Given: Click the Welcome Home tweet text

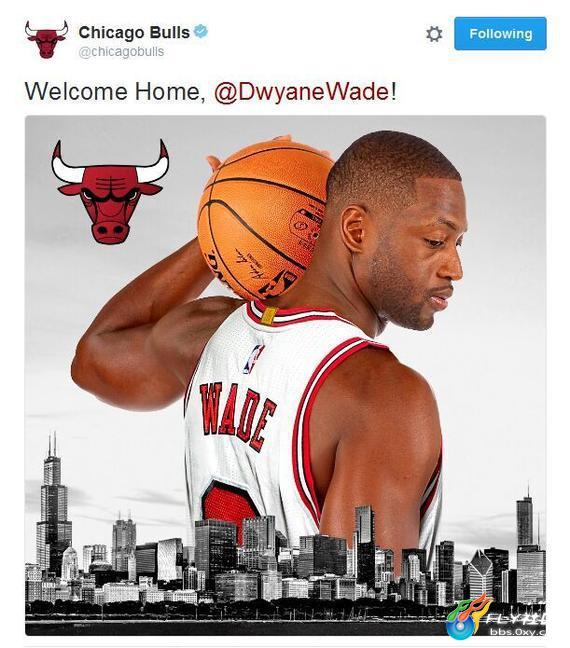Looking at the screenshot, I should pos(210,91).
